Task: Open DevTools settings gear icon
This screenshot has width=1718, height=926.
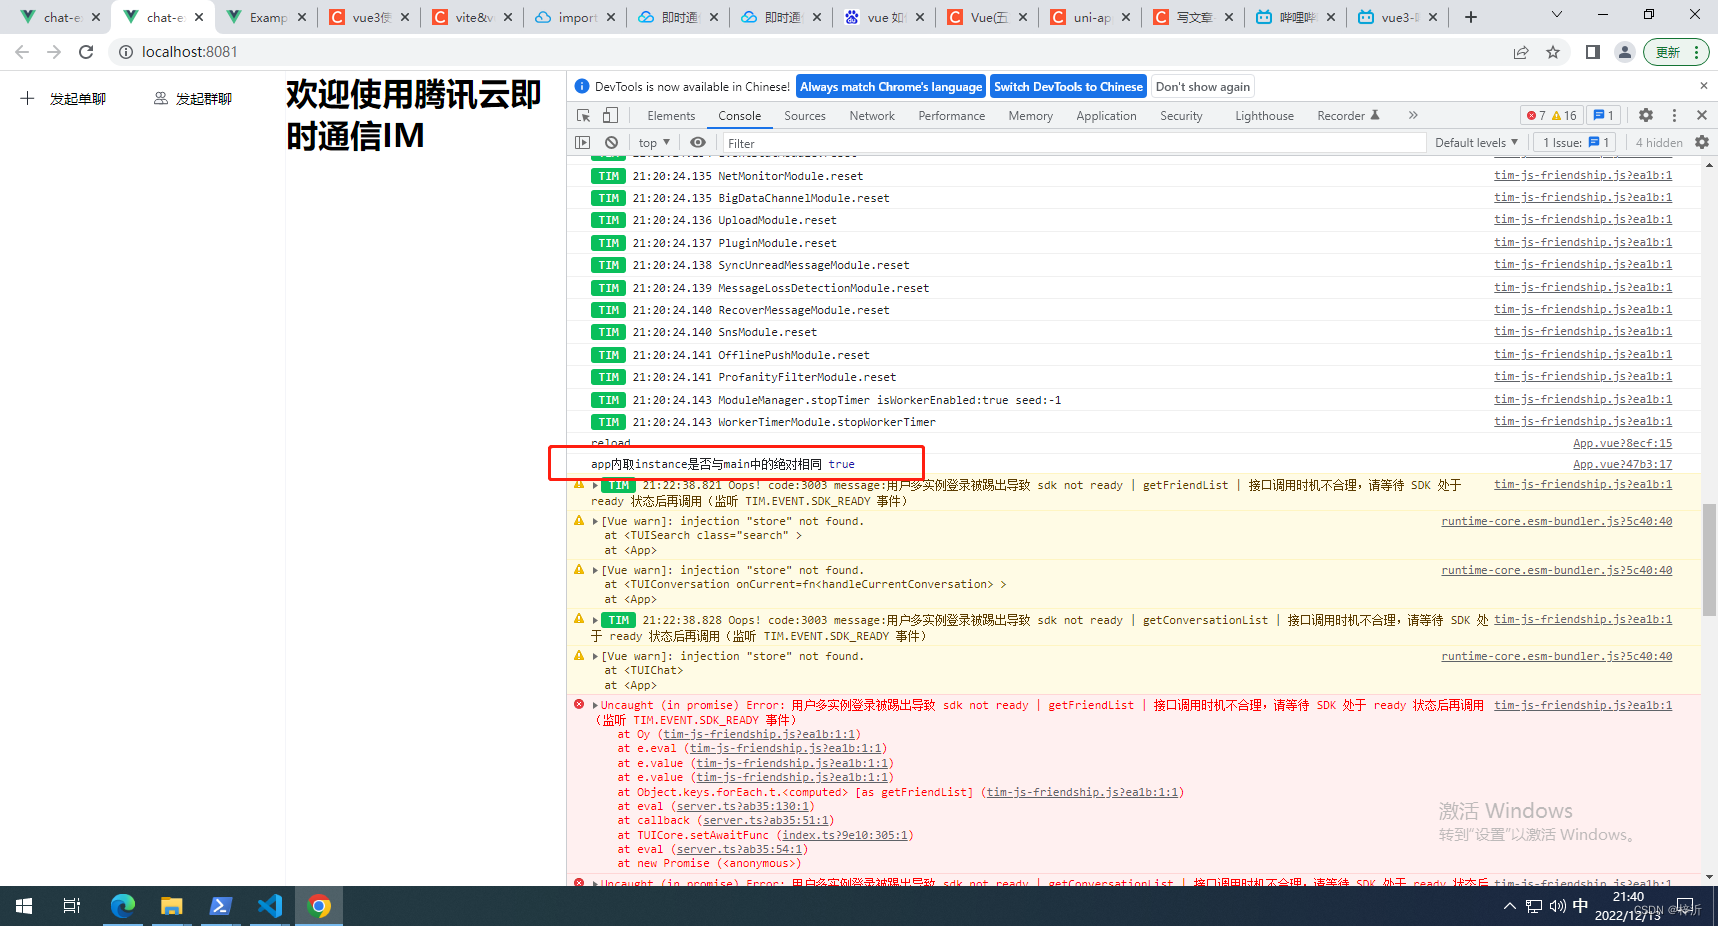Action: (1646, 115)
